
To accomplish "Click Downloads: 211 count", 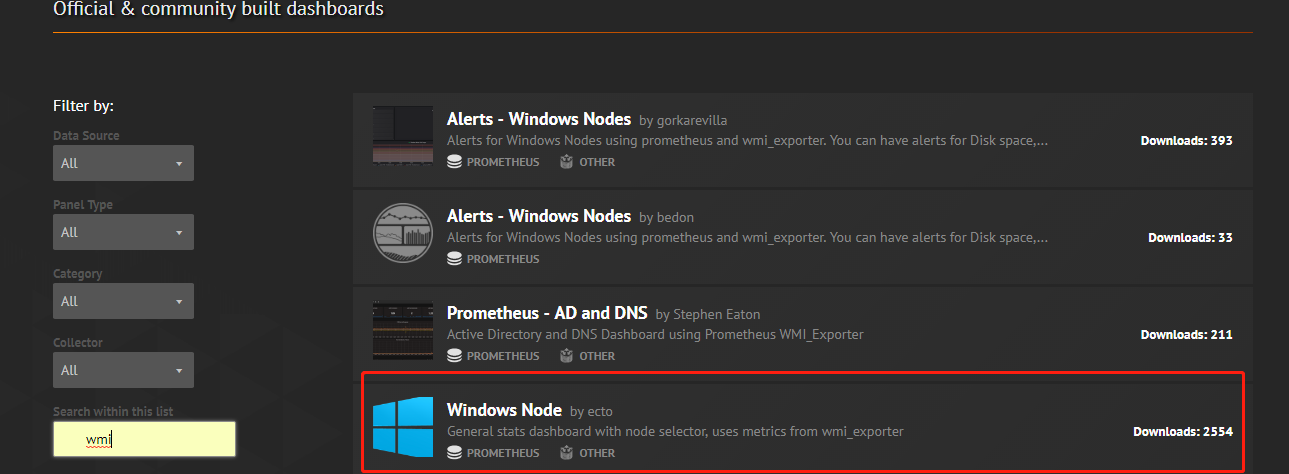I will pyautogui.click(x=1186, y=335).
